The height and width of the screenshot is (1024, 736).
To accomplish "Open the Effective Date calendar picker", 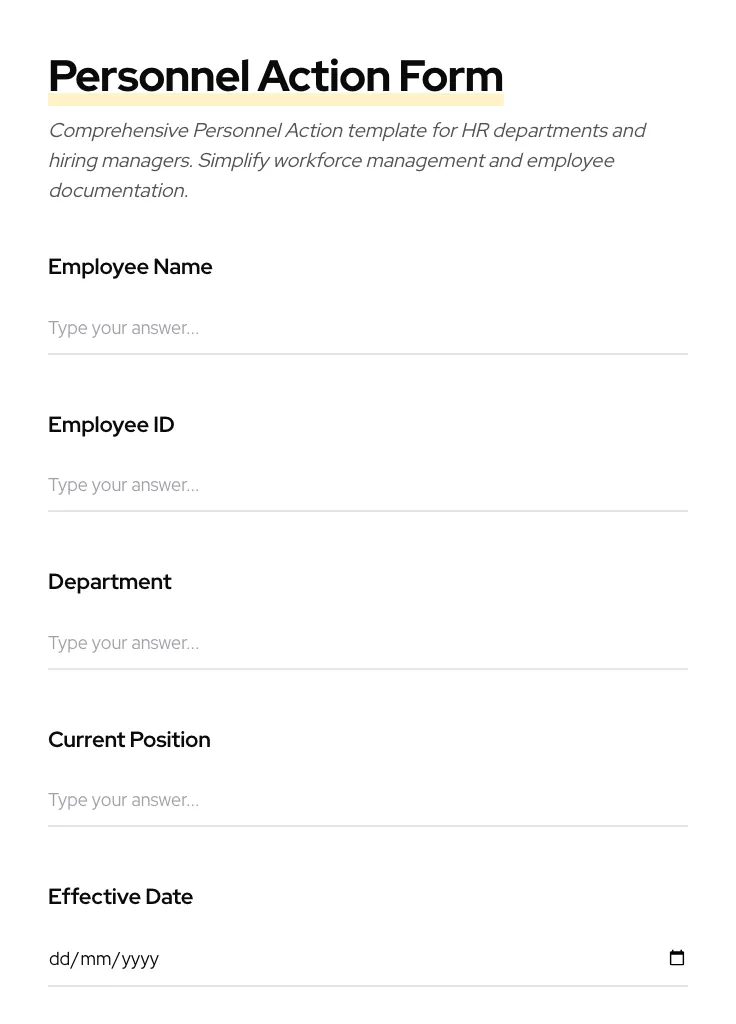I will click(677, 958).
